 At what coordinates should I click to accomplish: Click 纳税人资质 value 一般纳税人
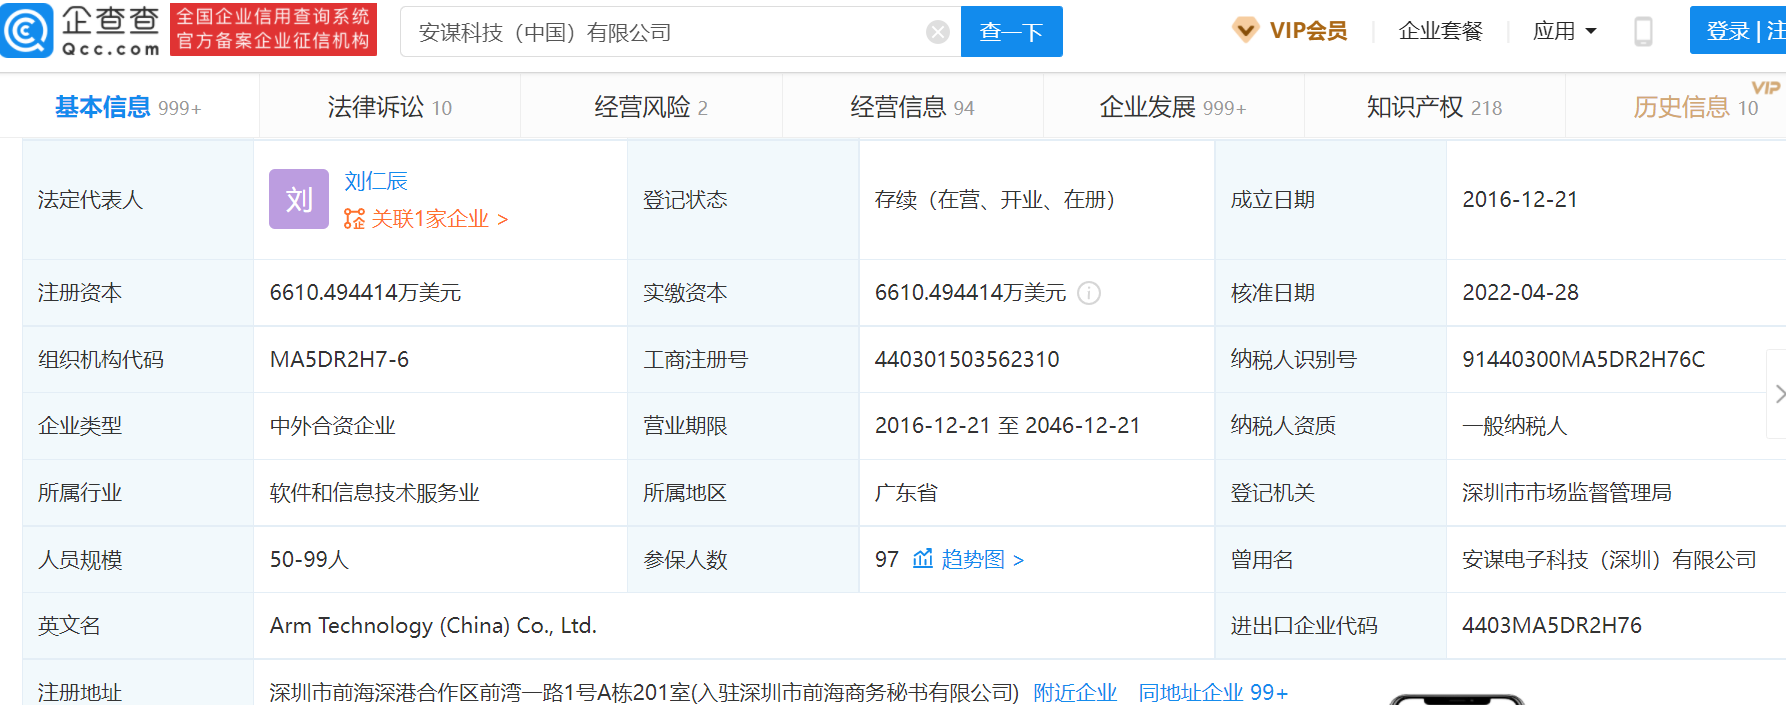pyautogui.click(x=1514, y=426)
